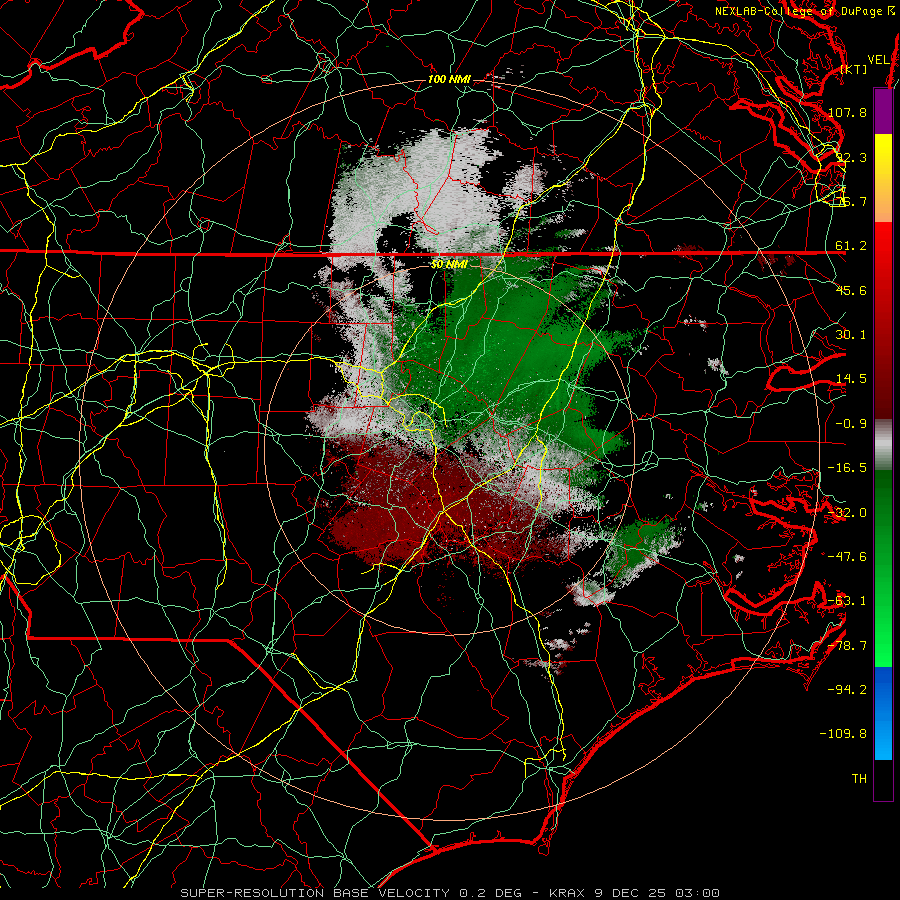Click the -94.2 legend value
The image size is (900, 900).
(x=847, y=690)
